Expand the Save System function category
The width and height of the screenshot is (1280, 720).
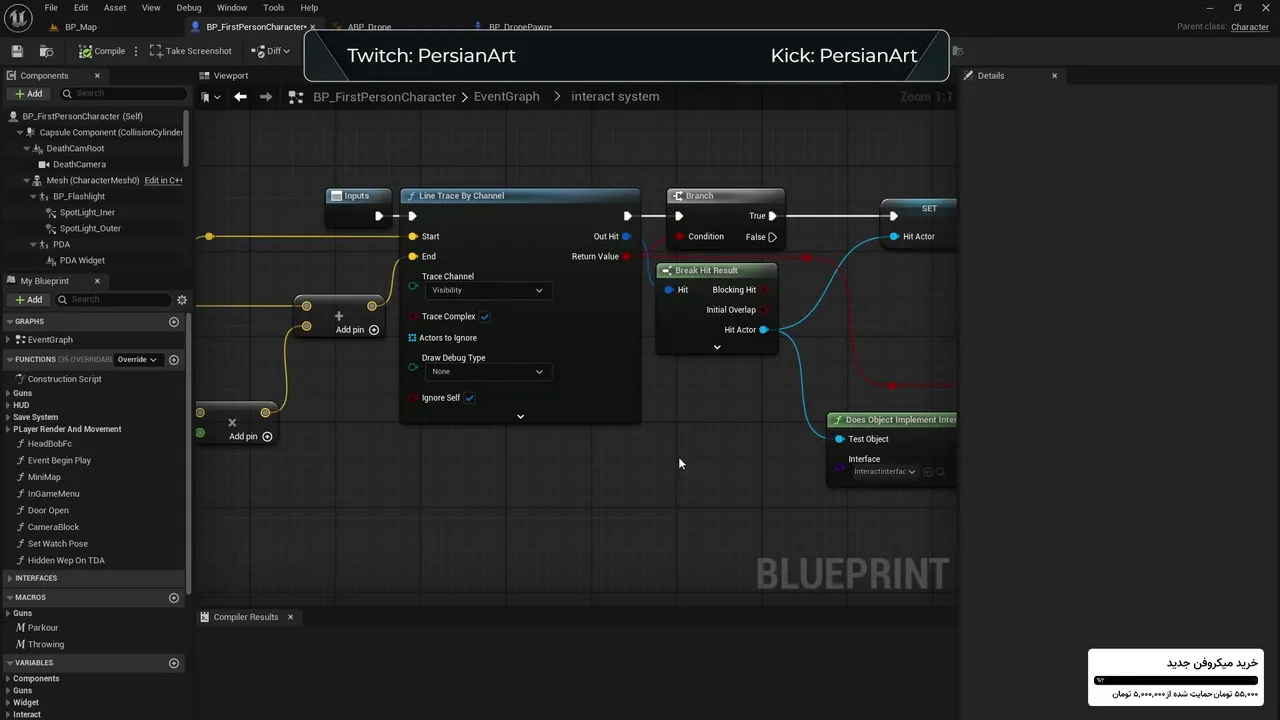pos(8,418)
